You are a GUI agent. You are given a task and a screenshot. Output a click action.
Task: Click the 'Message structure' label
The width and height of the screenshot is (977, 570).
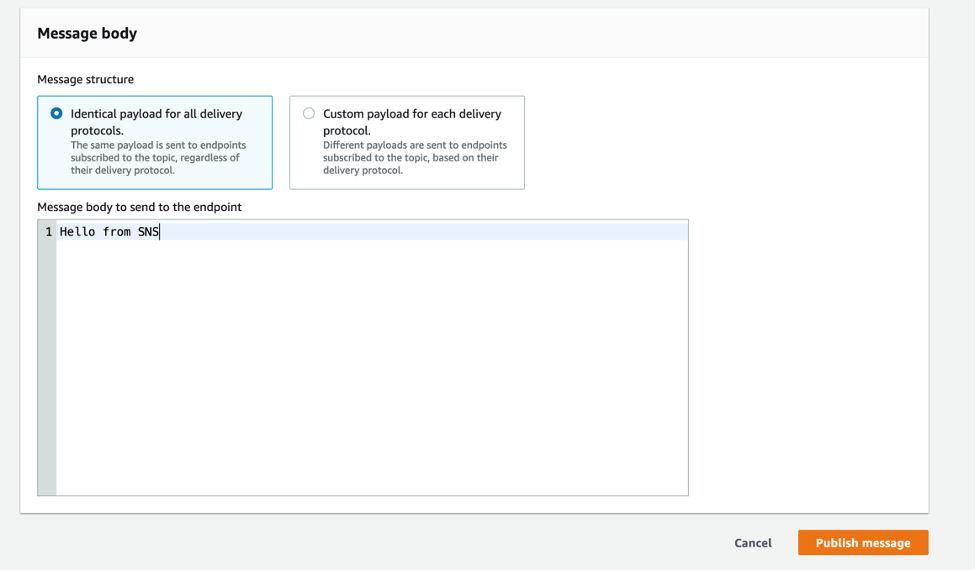[x=85, y=79]
